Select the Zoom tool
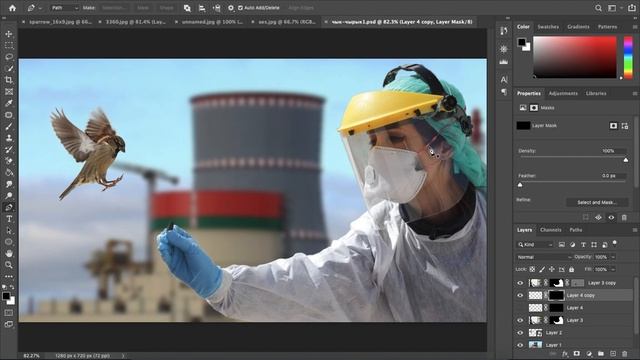Image resolution: width=640 pixels, height=360 pixels. 9,265
